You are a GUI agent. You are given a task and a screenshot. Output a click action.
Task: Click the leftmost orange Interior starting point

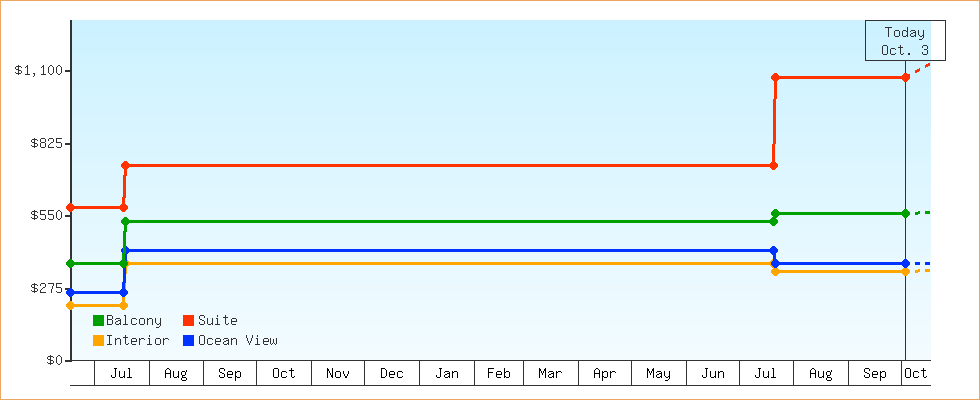(x=70, y=305)
